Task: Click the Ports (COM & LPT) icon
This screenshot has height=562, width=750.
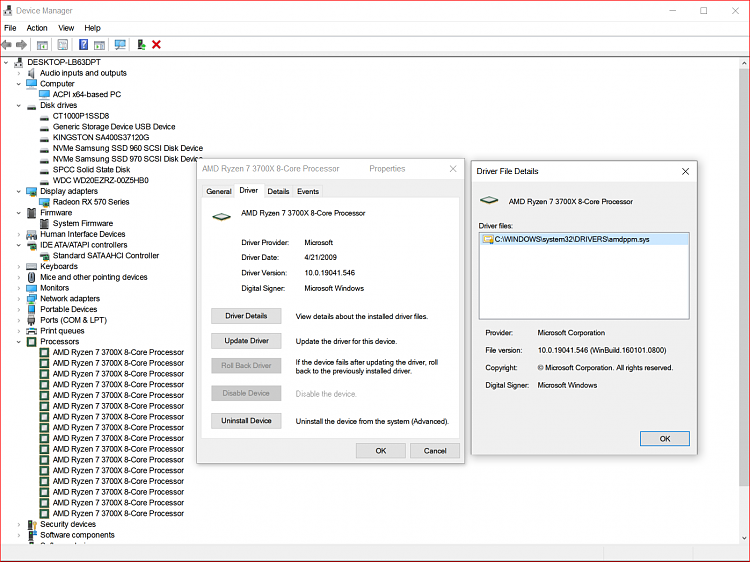Action: 32,320
